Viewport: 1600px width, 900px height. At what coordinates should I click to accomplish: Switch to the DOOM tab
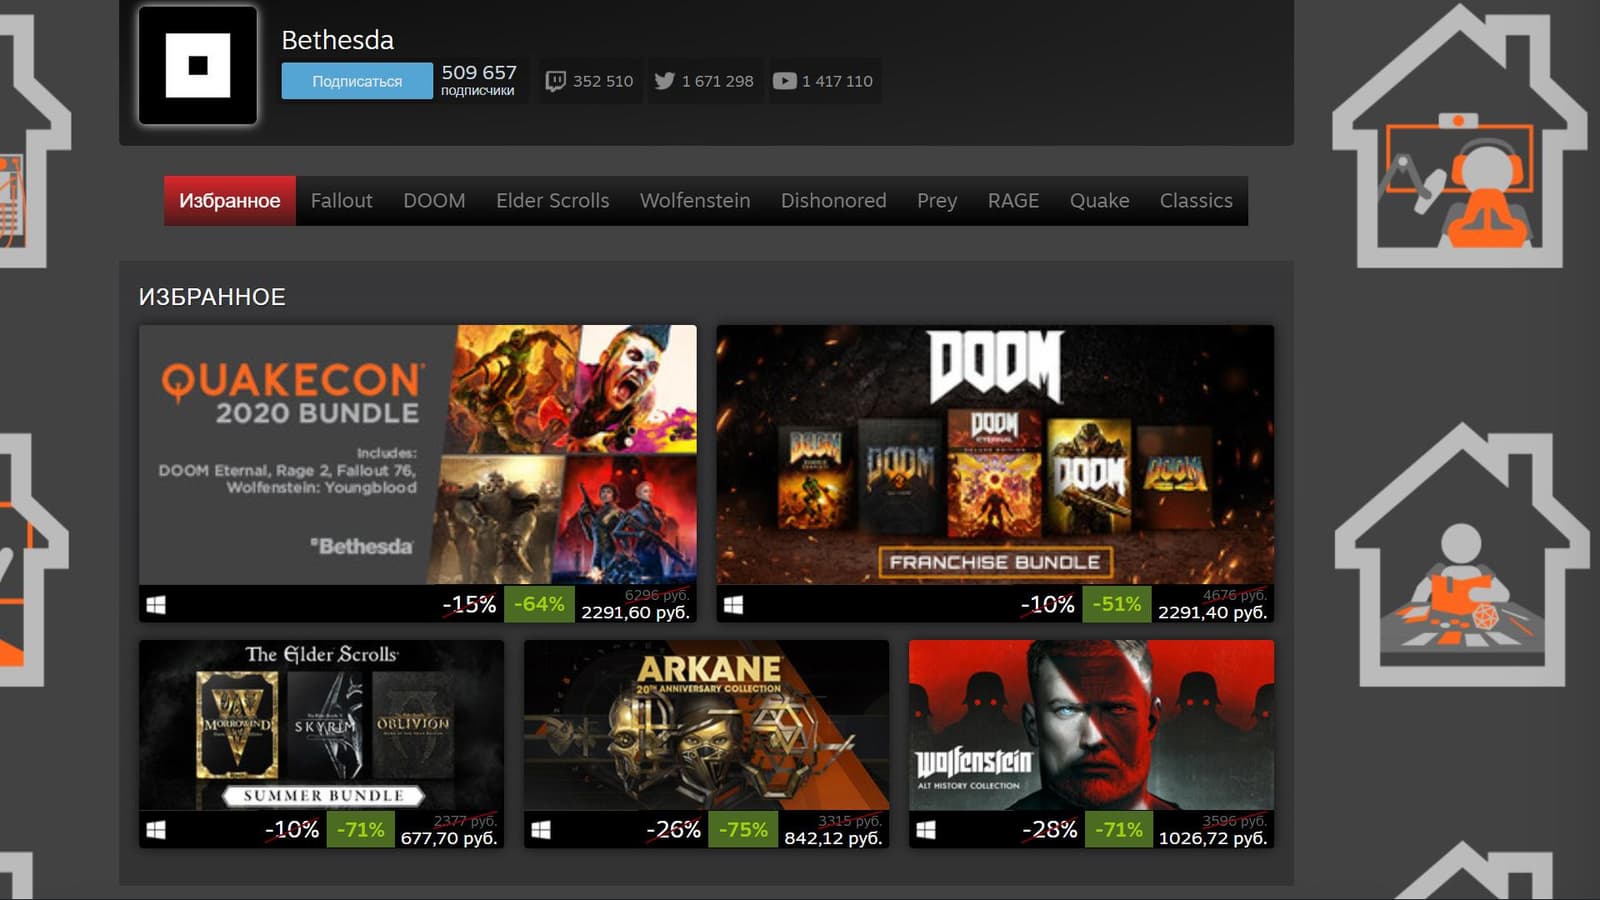pyautogui.click(x=434, y=201)
